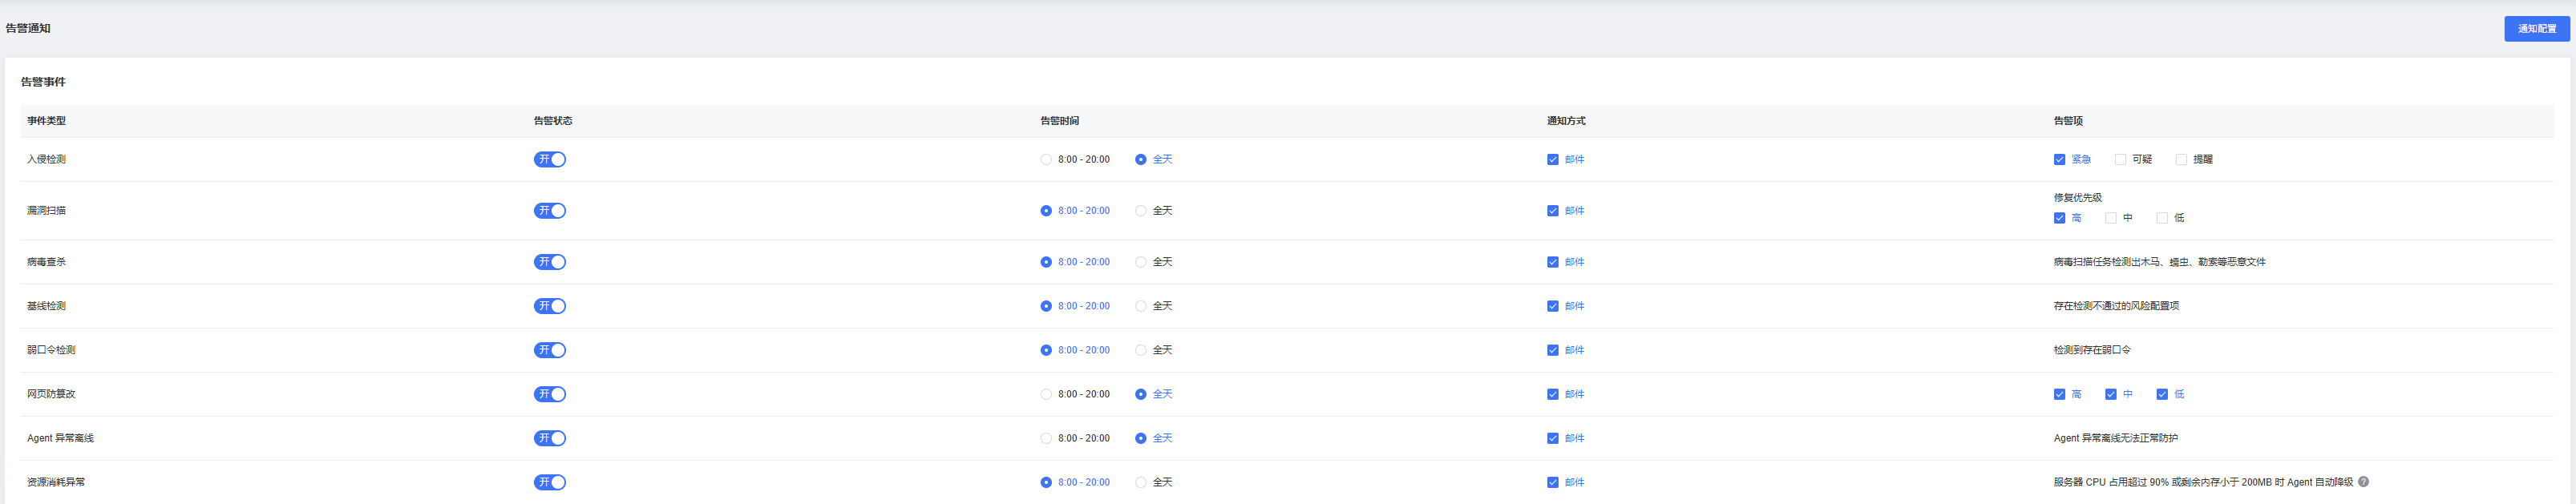
Task: Toggle the 基线检测 alert switch
Action: tap(550, 306)
